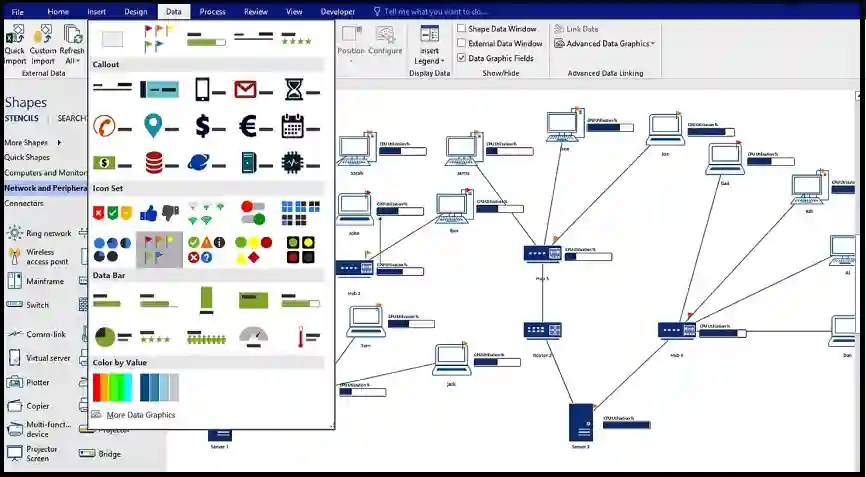Click the Custom Import ribbon button
The height and width of the screenshot is (477, 866).
click(43, 45)
